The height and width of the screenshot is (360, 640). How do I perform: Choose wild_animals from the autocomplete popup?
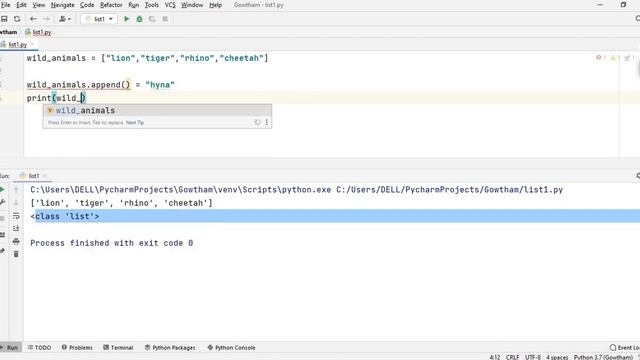coord(157,111)
